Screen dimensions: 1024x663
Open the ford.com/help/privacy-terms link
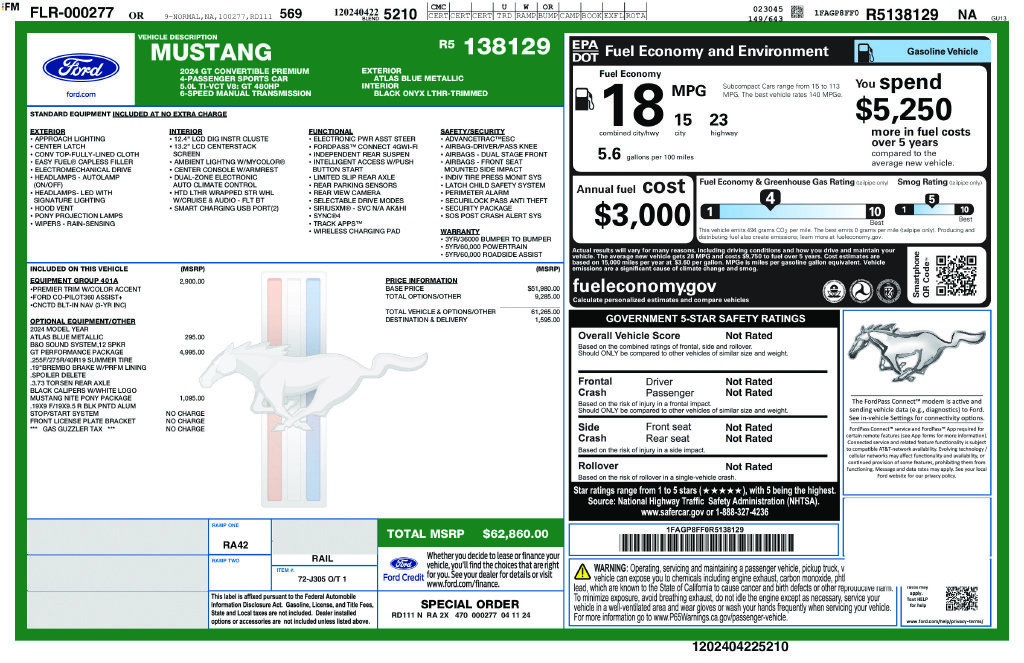[x=944, y=621]
